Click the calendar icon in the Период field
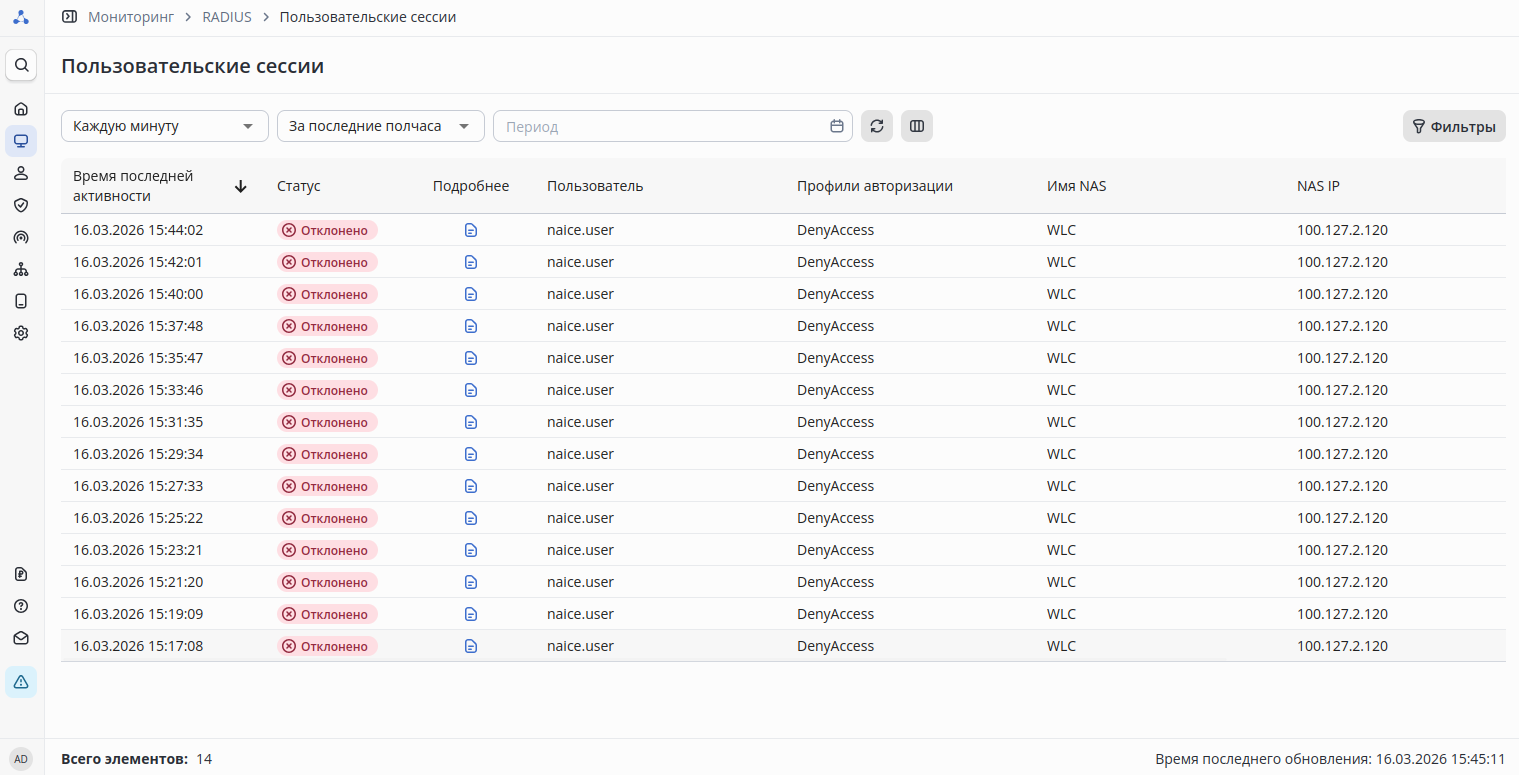Image resolution: width=1519 pixels, height=775 pixels. click(837, 126)
